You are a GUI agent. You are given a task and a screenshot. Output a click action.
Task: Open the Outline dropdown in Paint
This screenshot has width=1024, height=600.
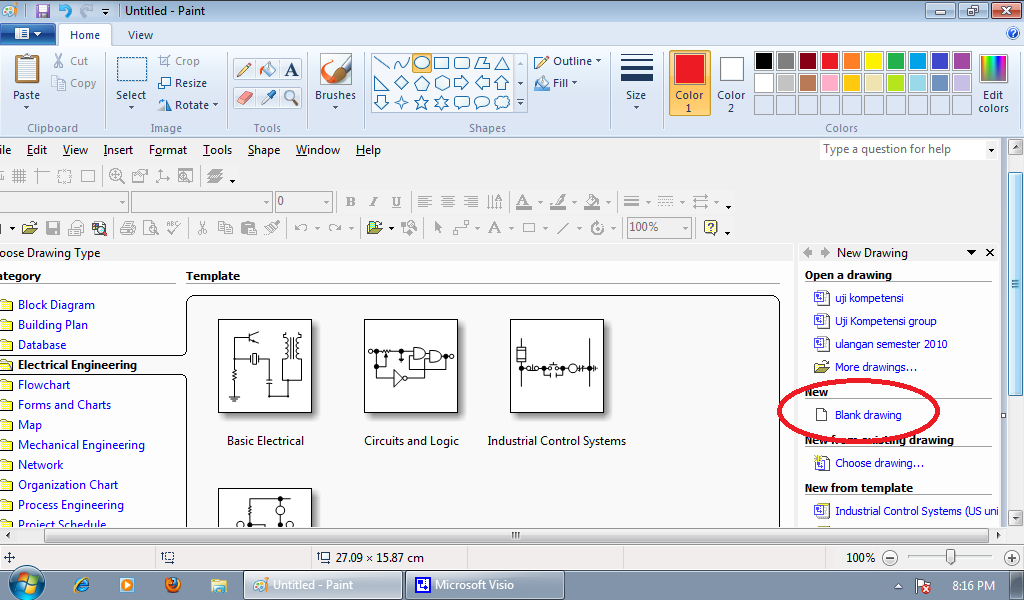(x=568, y=61)
